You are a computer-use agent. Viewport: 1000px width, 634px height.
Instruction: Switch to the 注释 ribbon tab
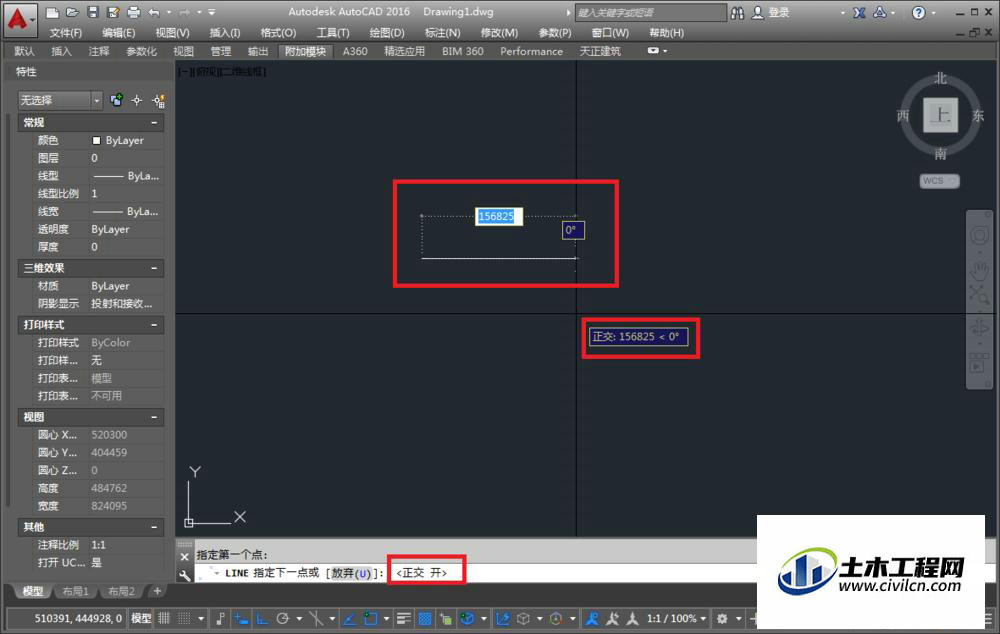(99, 51)
